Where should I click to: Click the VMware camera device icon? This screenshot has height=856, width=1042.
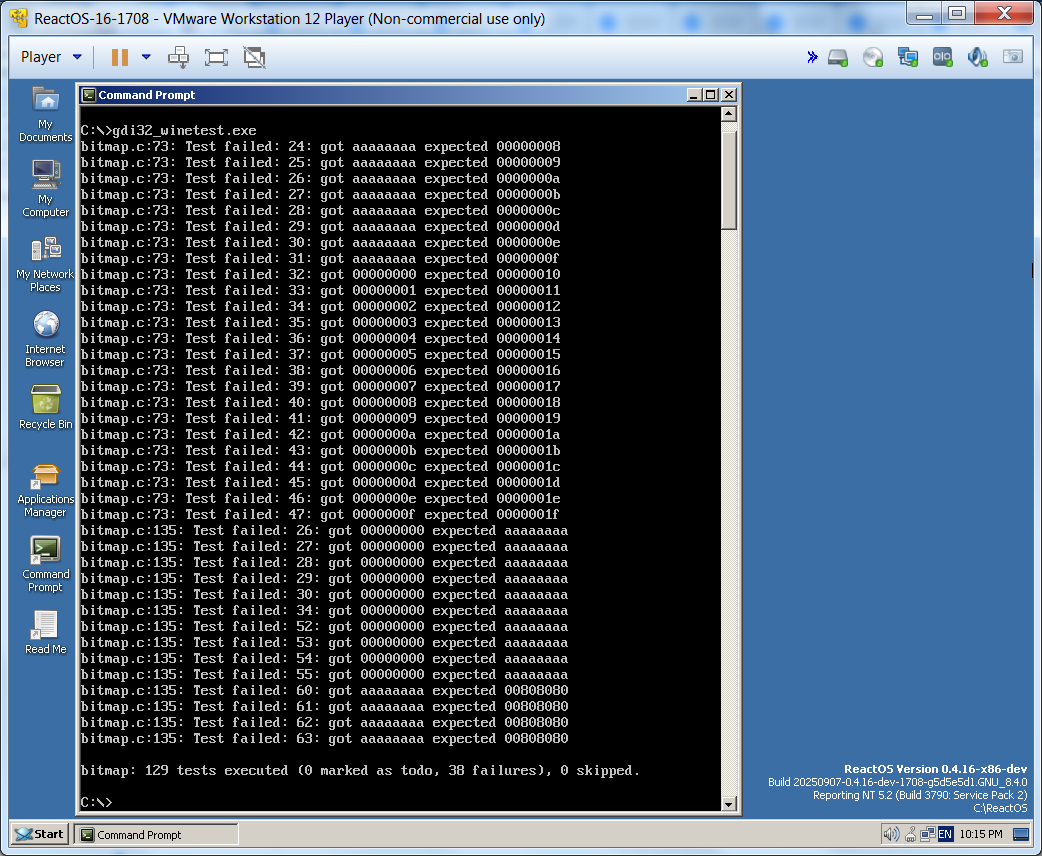[x=1013, y=57]
